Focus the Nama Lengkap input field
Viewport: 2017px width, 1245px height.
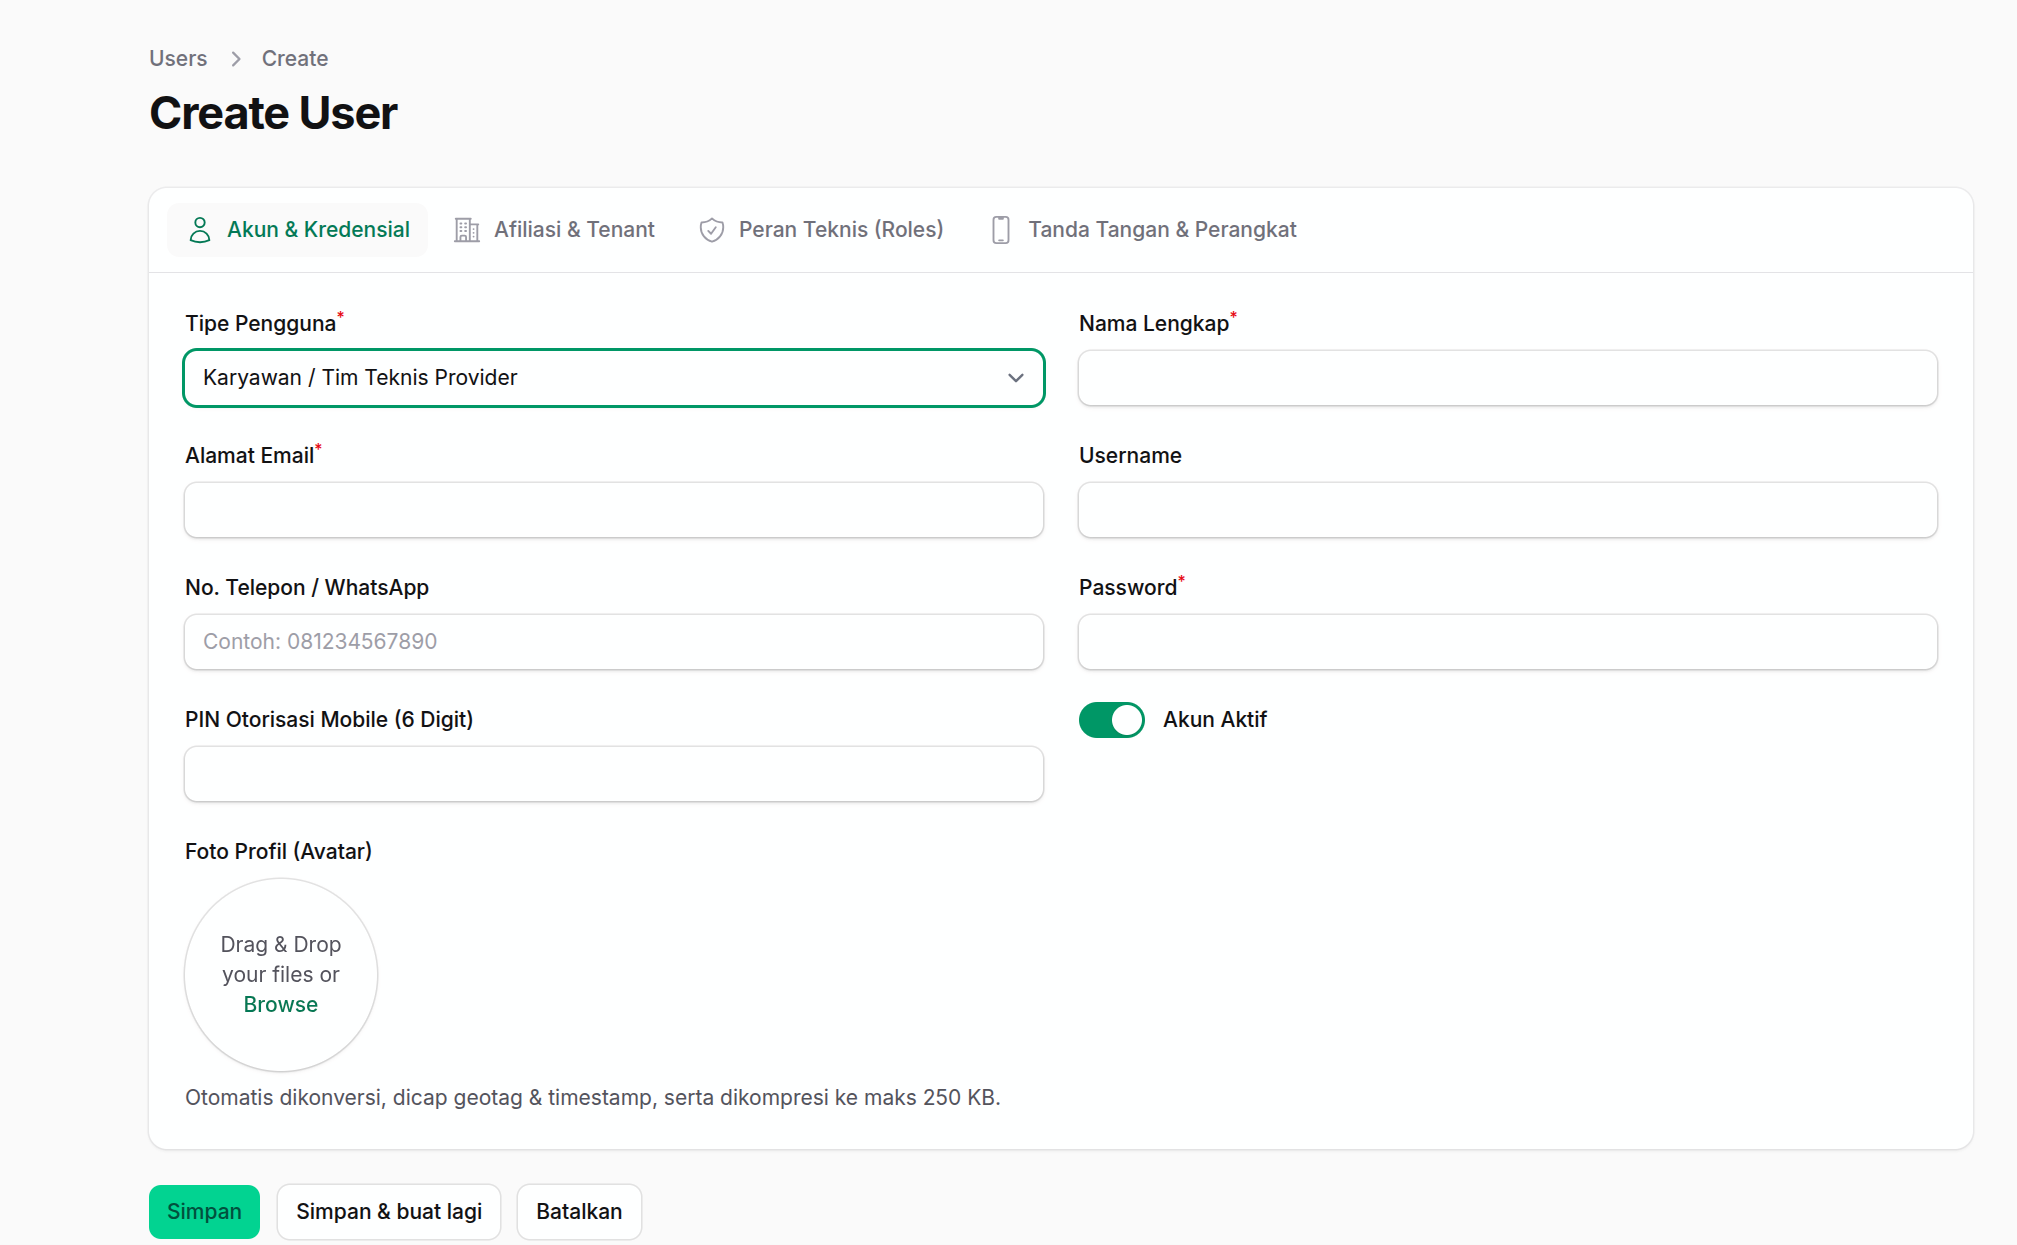click(1508, 378)
